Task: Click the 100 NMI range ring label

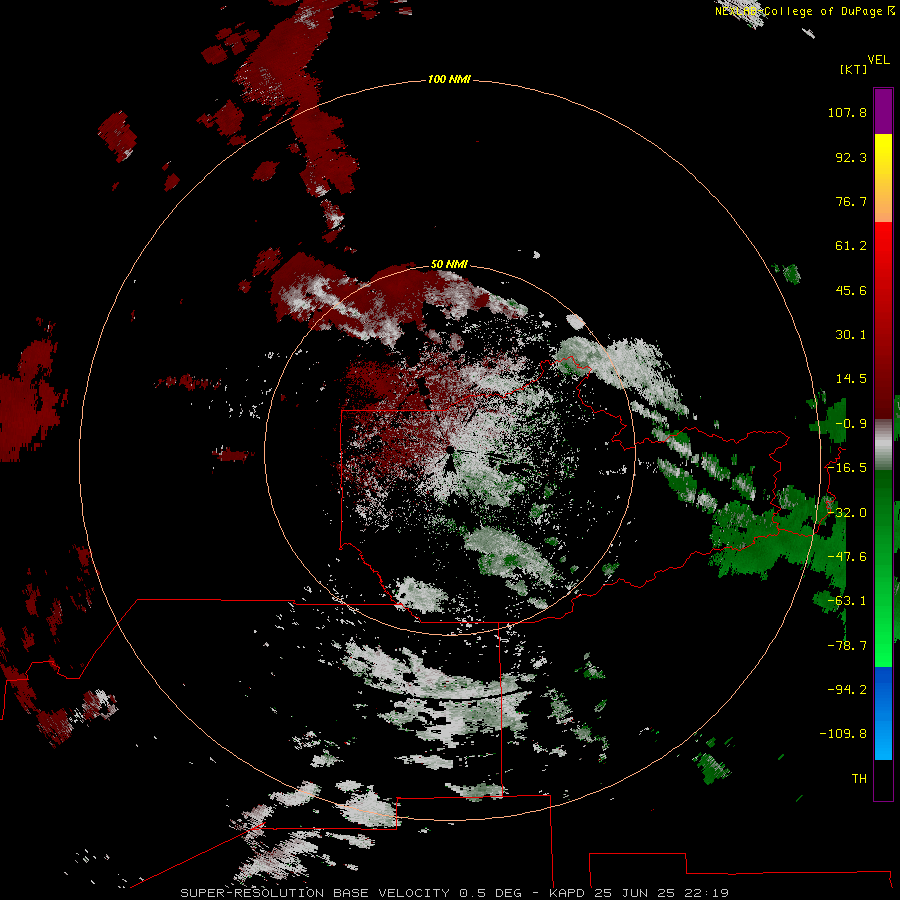Action: 449,79
